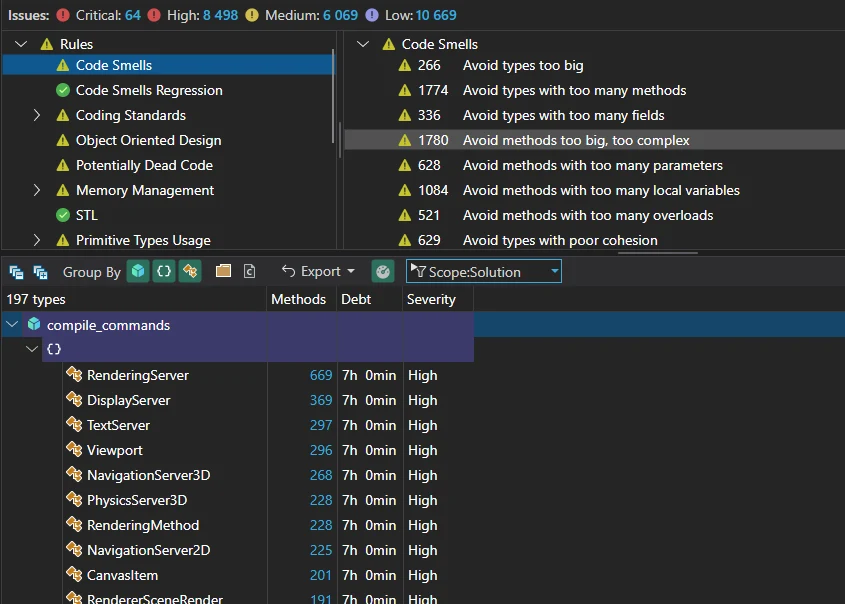This screenshot has width=845, height=604.
Task: Open the Low count 10 669 link
Action: coord(436,15)
